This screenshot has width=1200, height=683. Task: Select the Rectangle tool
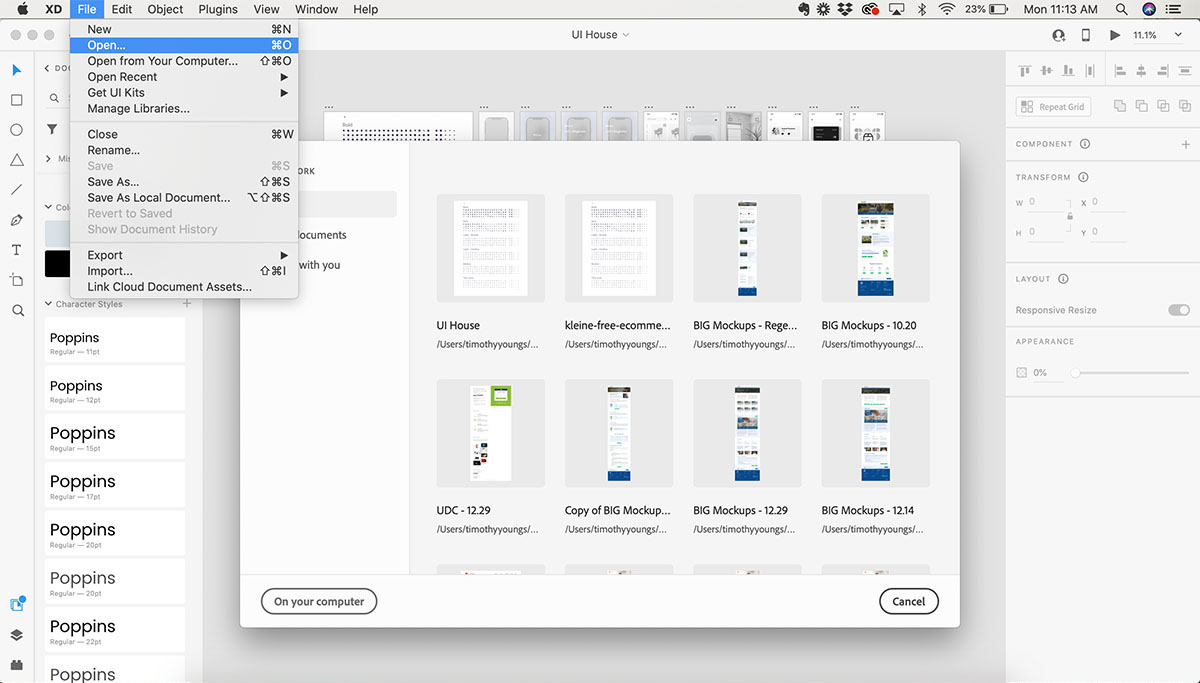17,100
